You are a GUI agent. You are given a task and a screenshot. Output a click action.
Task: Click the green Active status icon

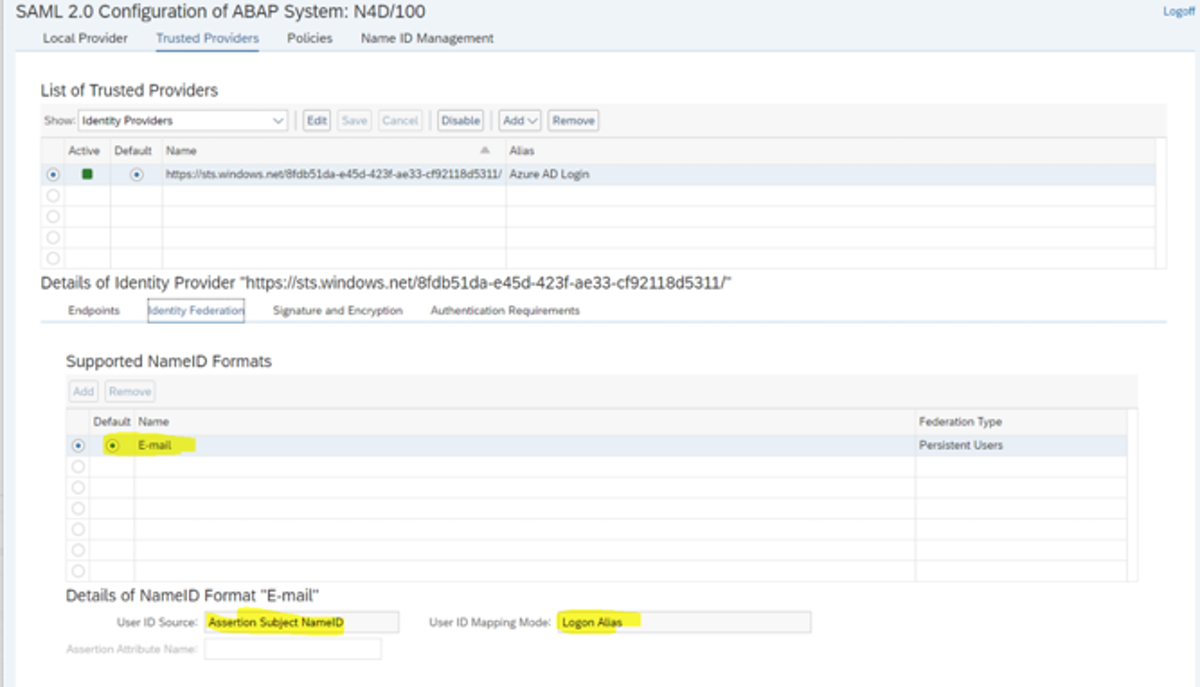[x=87, y=174]
